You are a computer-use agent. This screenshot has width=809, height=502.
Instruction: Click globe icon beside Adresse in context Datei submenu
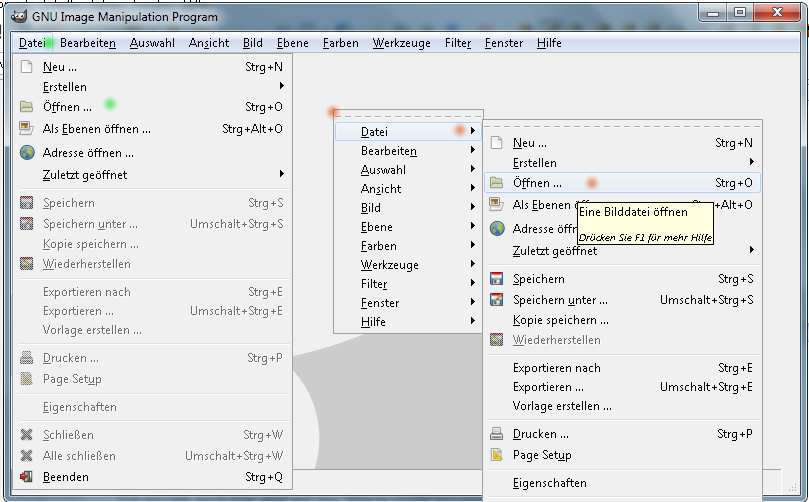(x=497, y=228)
